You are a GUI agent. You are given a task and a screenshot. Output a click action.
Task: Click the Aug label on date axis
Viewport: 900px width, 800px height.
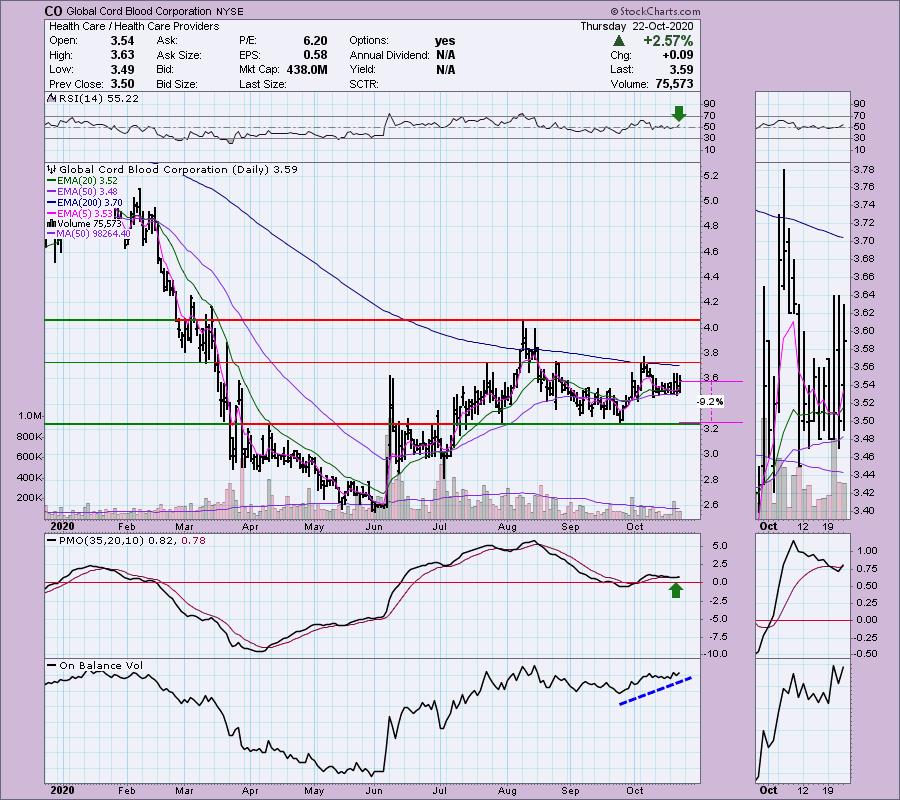pos(508,524)
